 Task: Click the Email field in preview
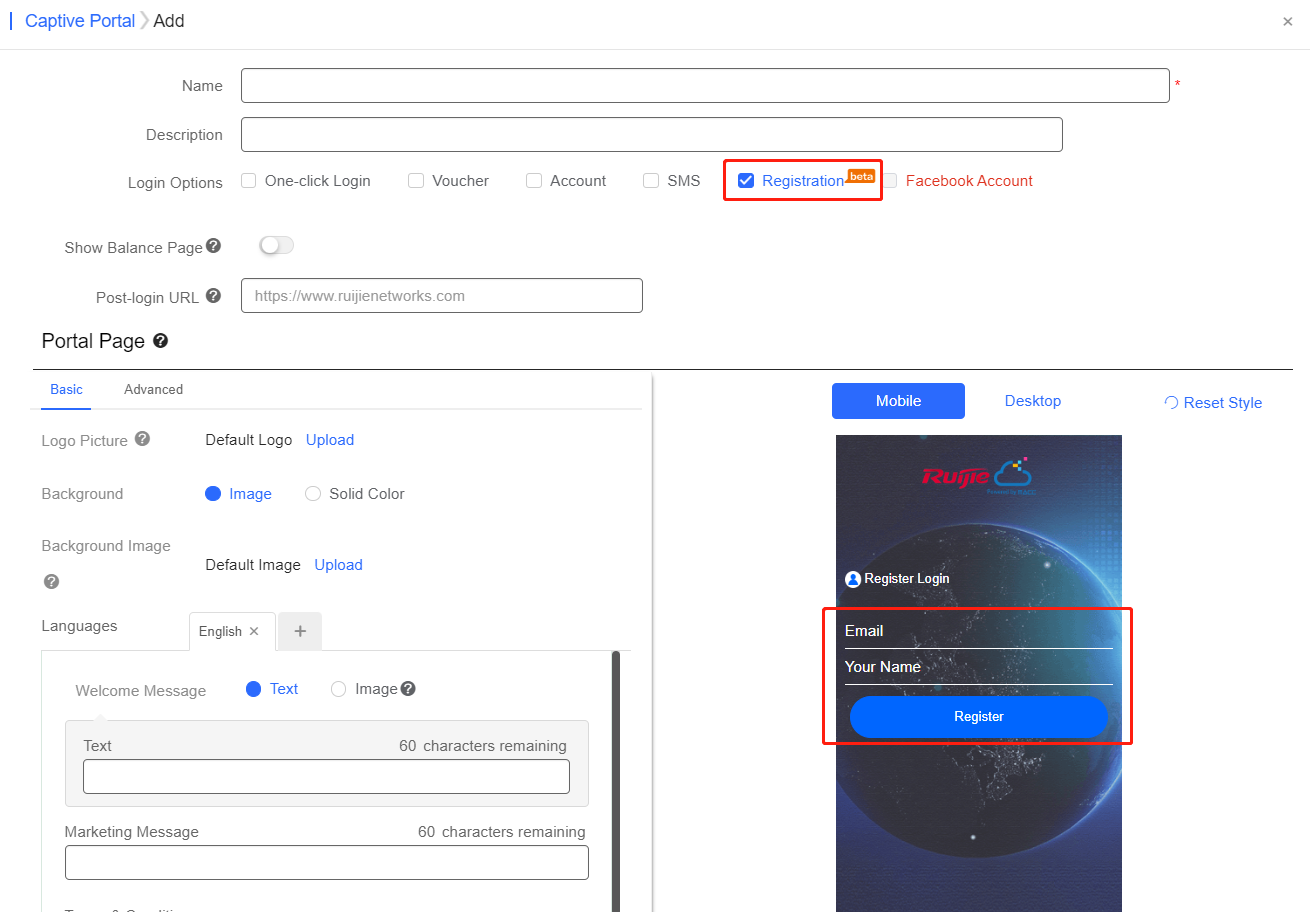(x=979, y=631)
